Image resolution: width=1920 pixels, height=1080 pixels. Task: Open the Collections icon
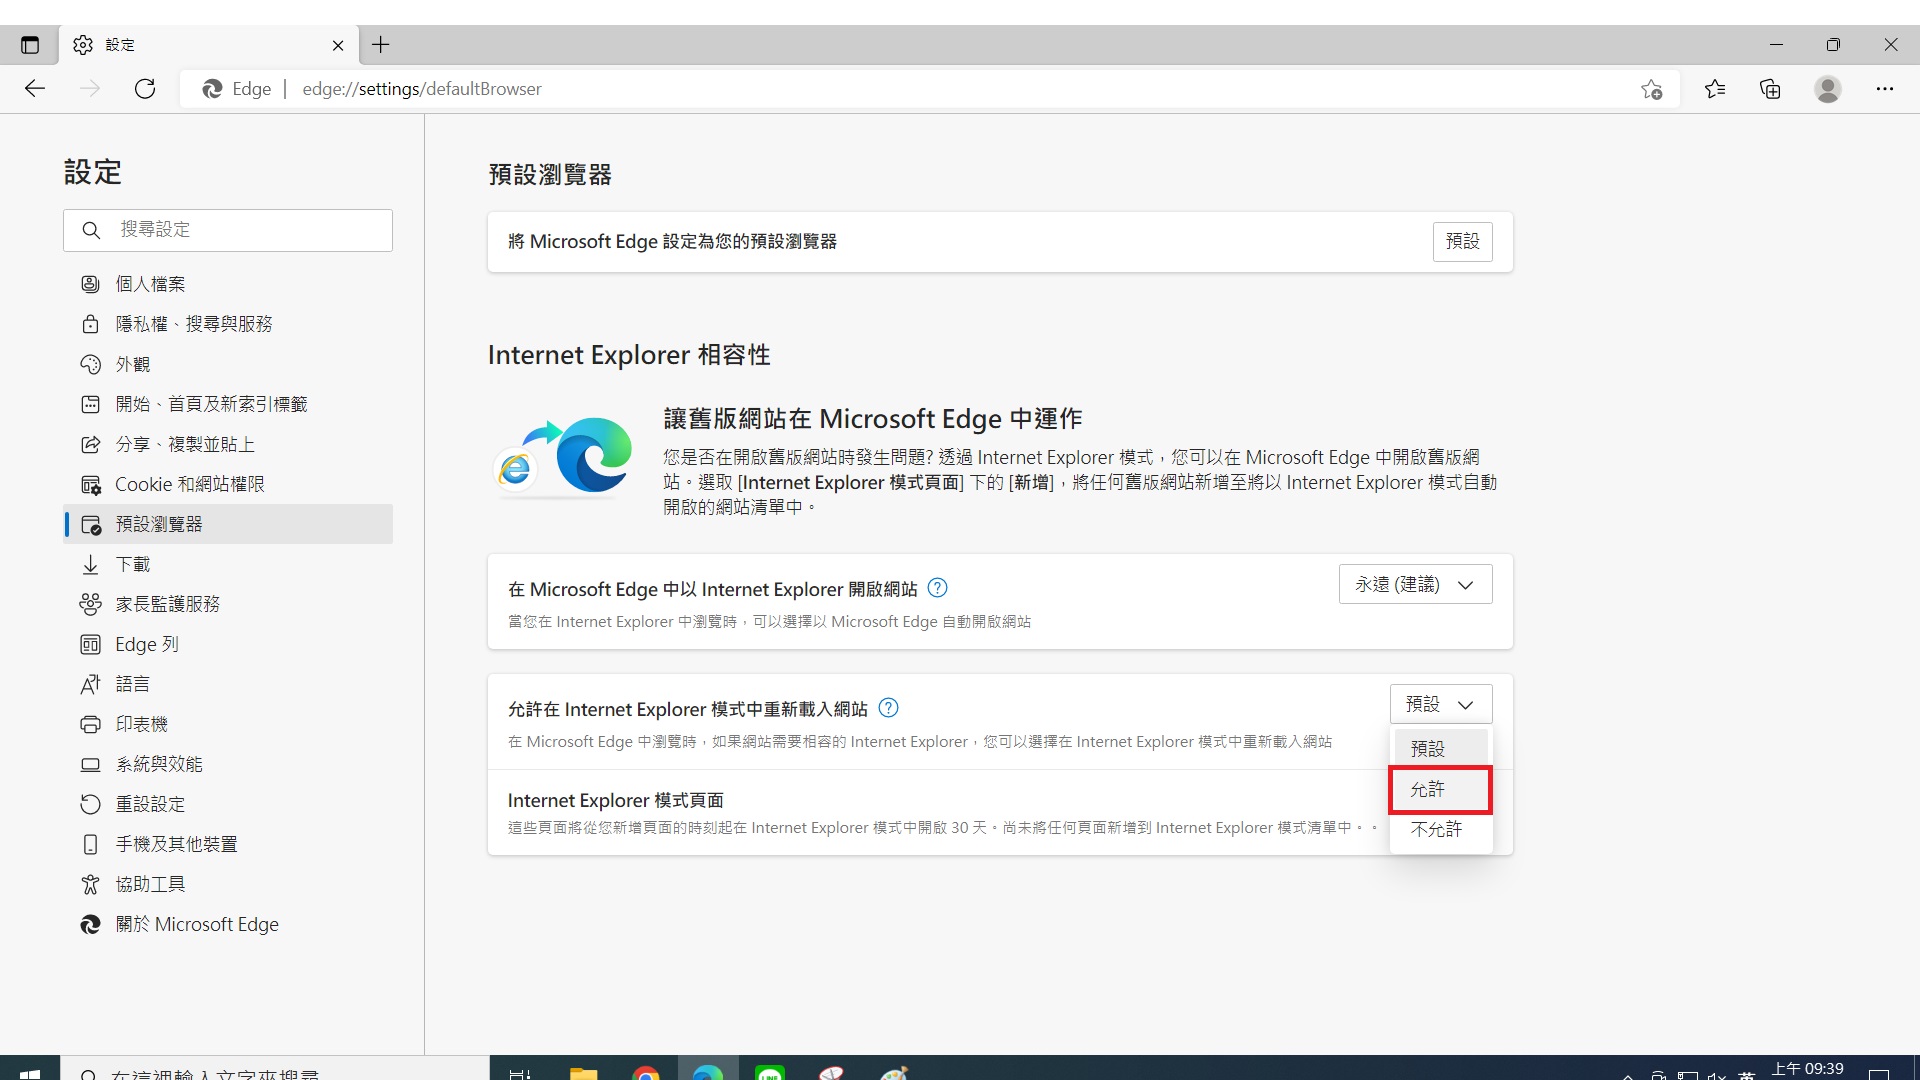tap(1770, 89)
